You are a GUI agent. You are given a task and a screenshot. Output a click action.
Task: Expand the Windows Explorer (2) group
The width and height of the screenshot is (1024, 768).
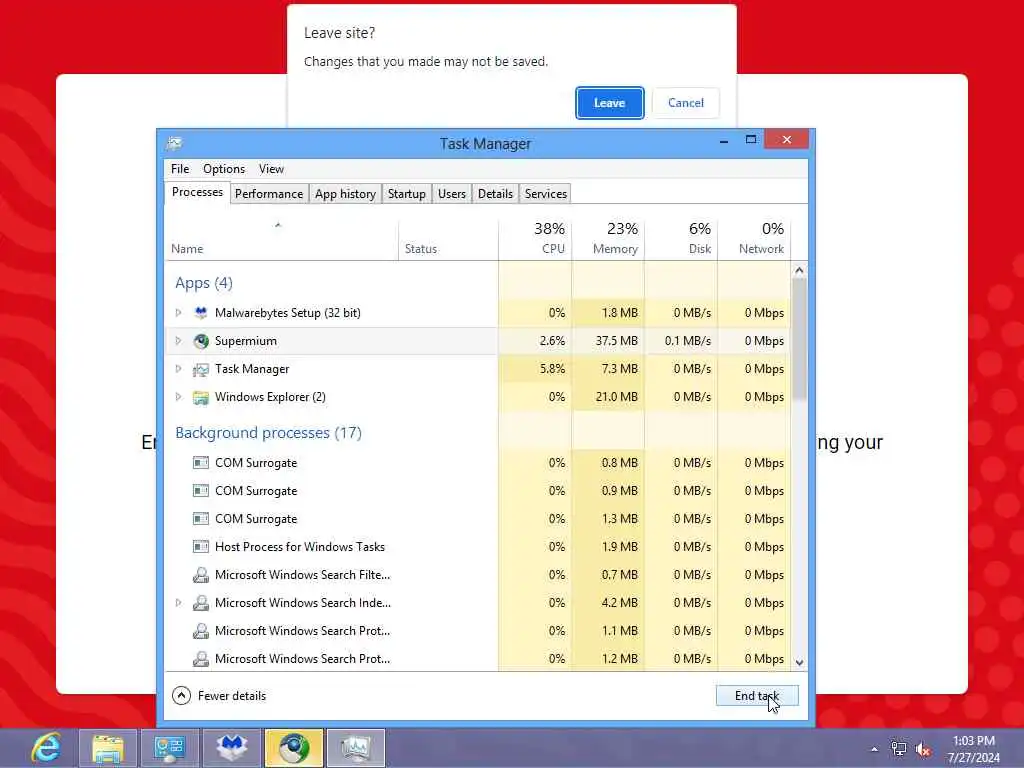pos(178,397)
